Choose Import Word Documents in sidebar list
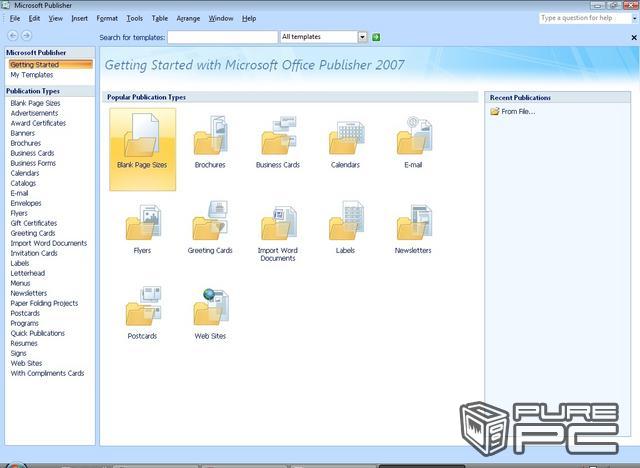Viewport: 640px width, 468px height. tap(49, 243)
